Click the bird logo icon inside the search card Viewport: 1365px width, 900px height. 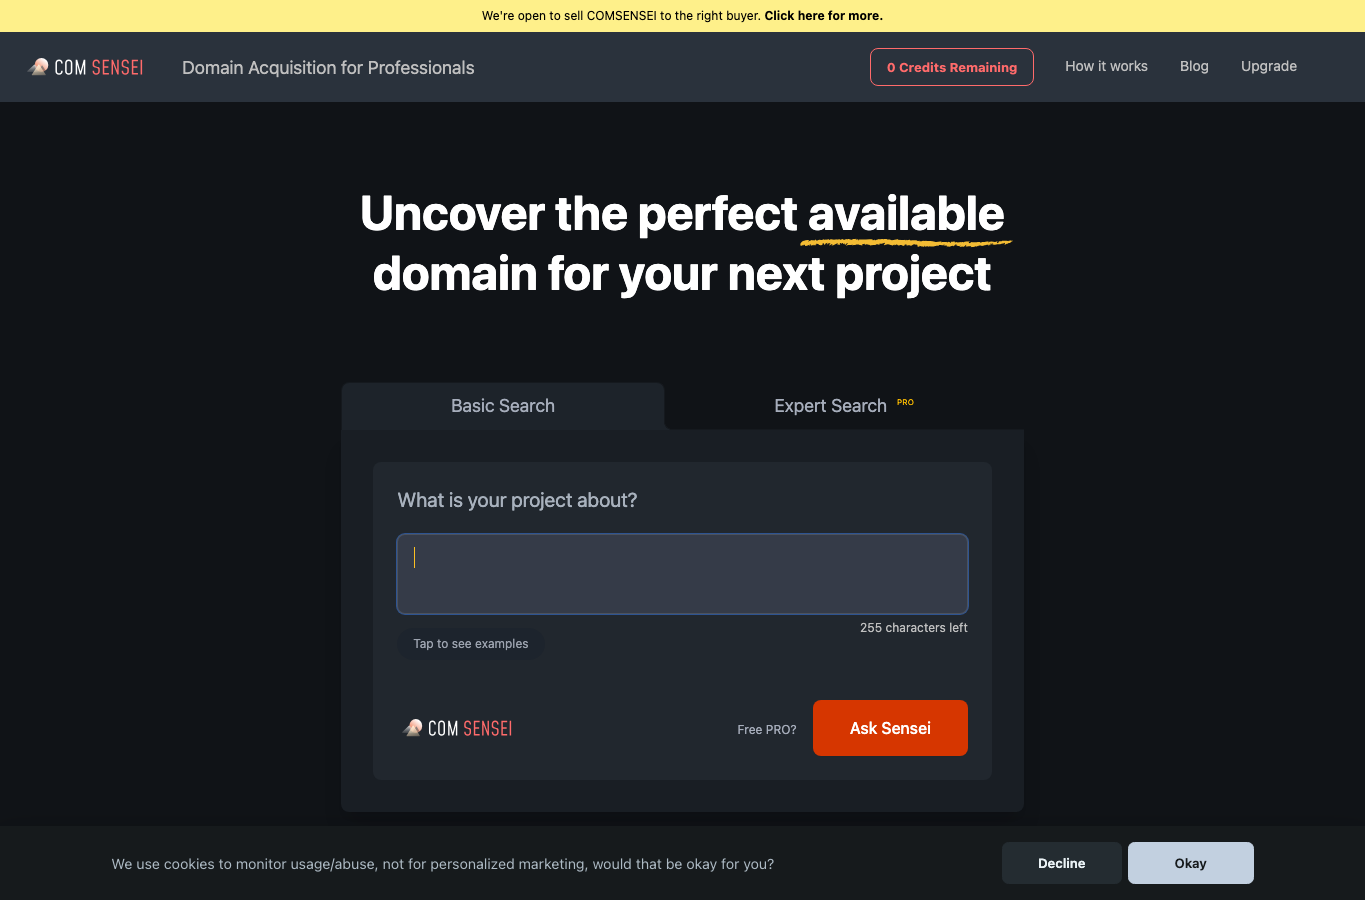pyautogui.click(x=413, y=728)
